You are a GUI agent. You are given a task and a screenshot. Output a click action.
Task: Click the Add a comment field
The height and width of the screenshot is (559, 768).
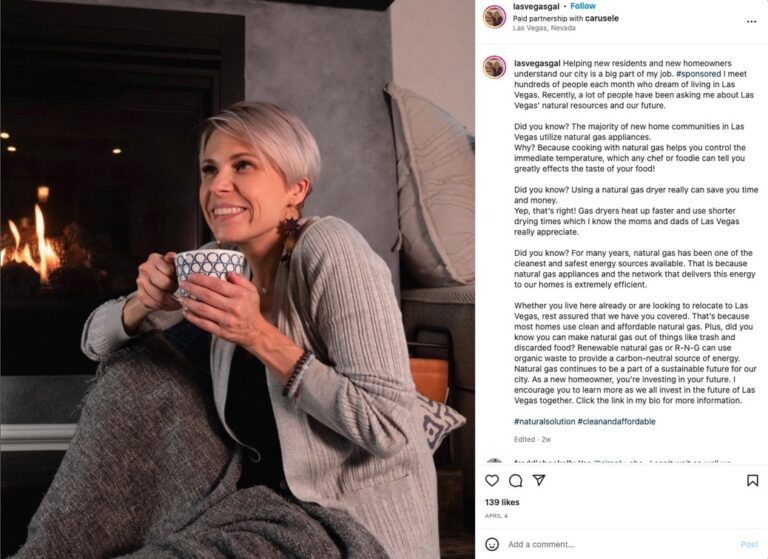coord(621,544)
